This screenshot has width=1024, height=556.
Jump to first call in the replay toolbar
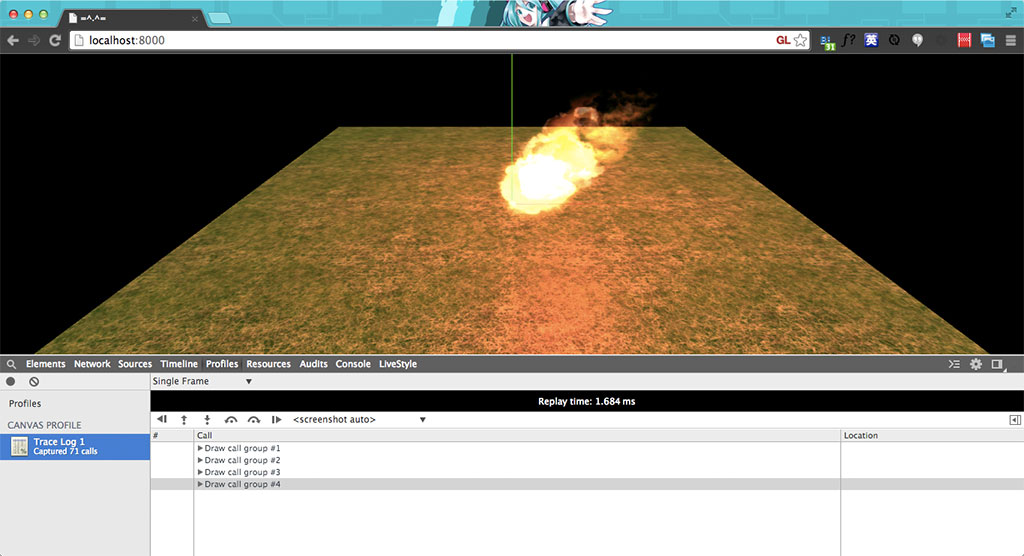point(162,420)
